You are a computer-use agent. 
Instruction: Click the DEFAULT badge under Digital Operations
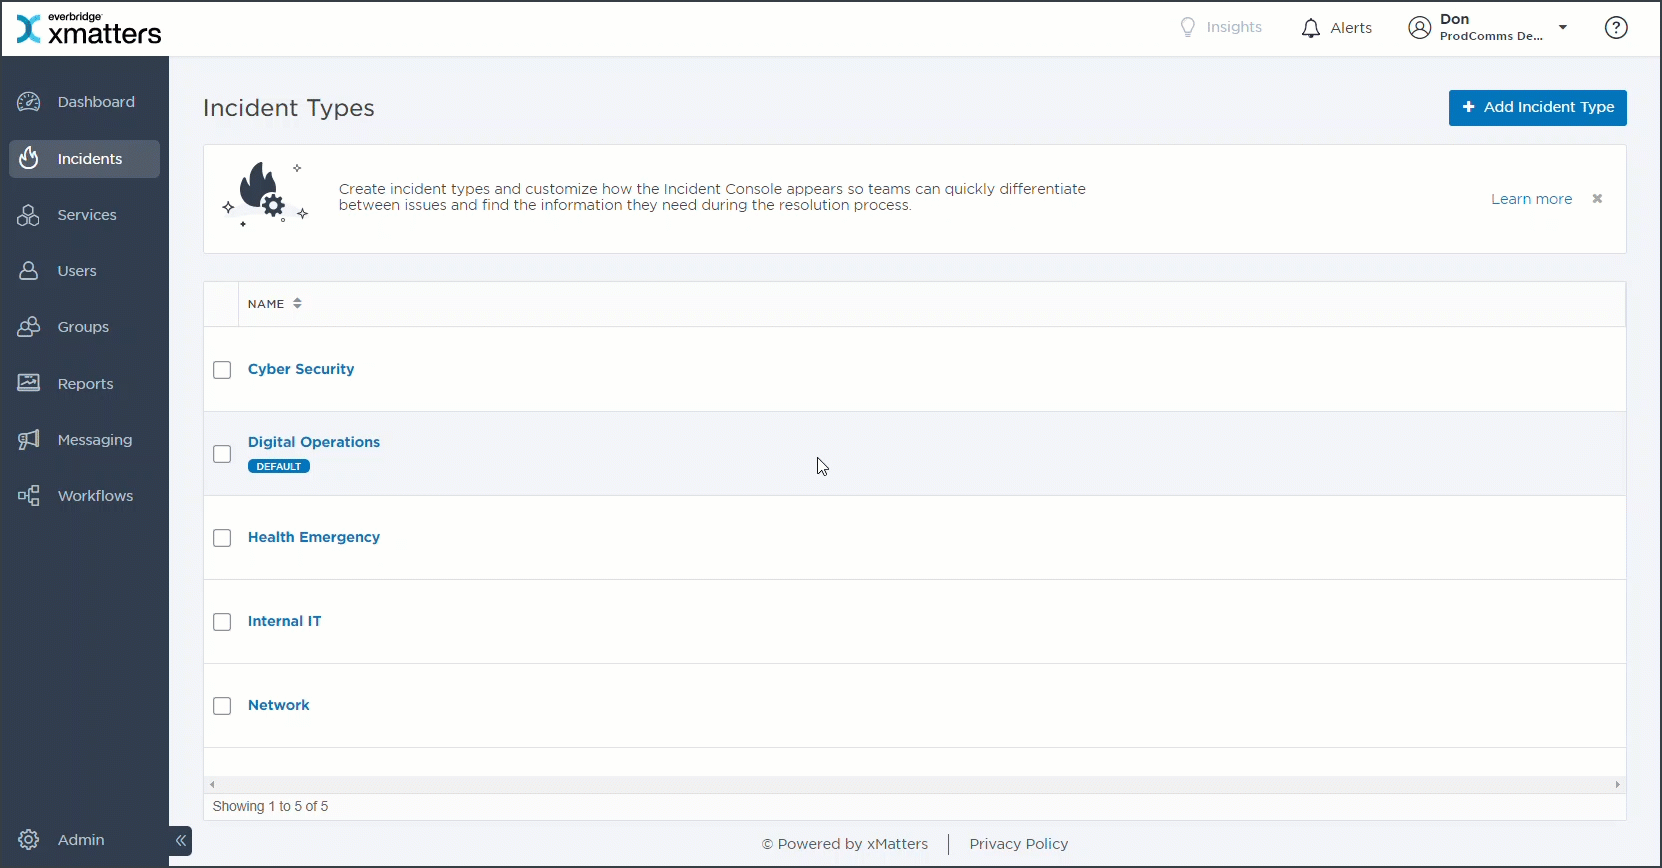(x=279, y=466)
